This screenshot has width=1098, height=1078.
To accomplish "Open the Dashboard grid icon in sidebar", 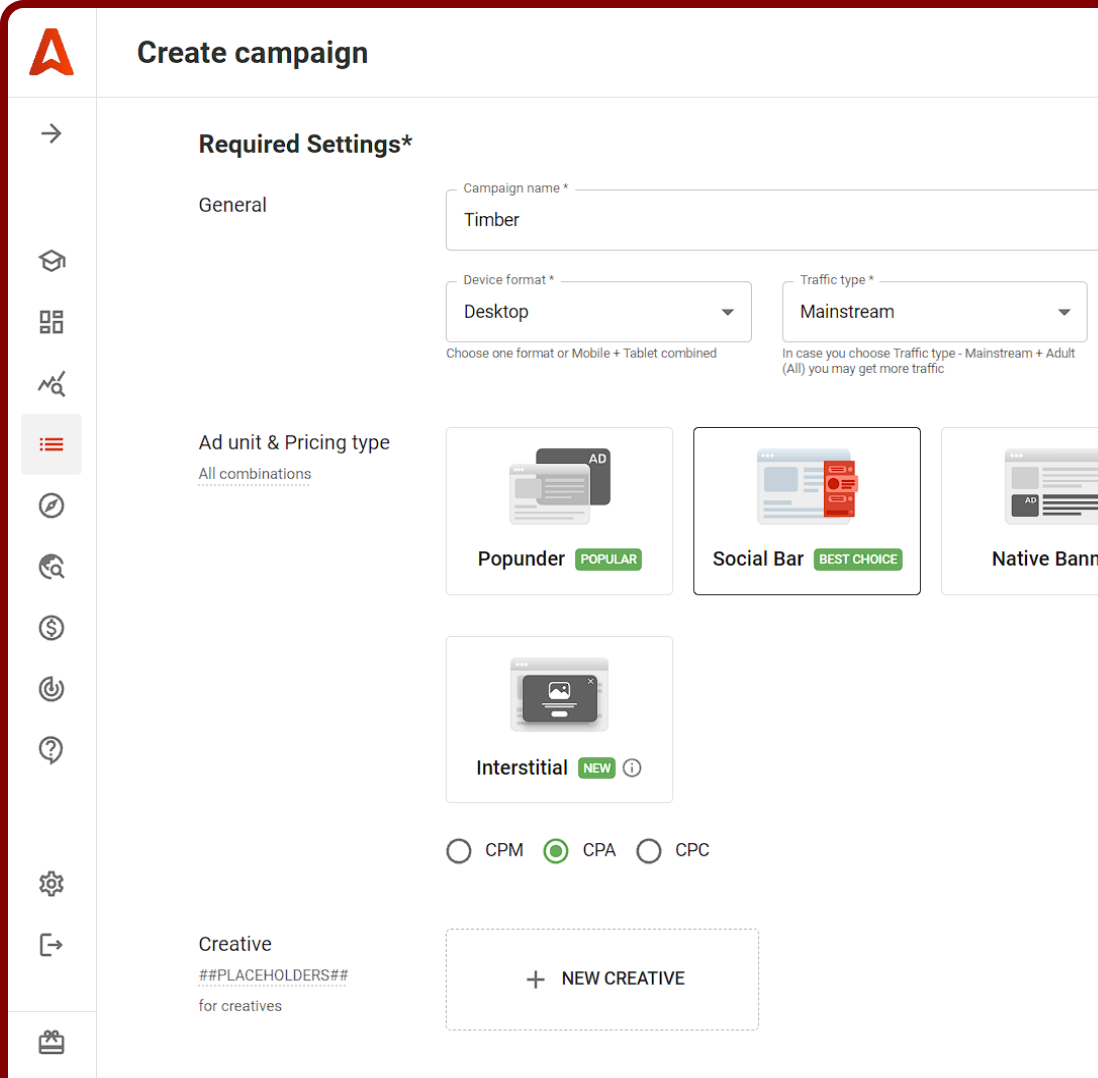I will tap(51, 322).
